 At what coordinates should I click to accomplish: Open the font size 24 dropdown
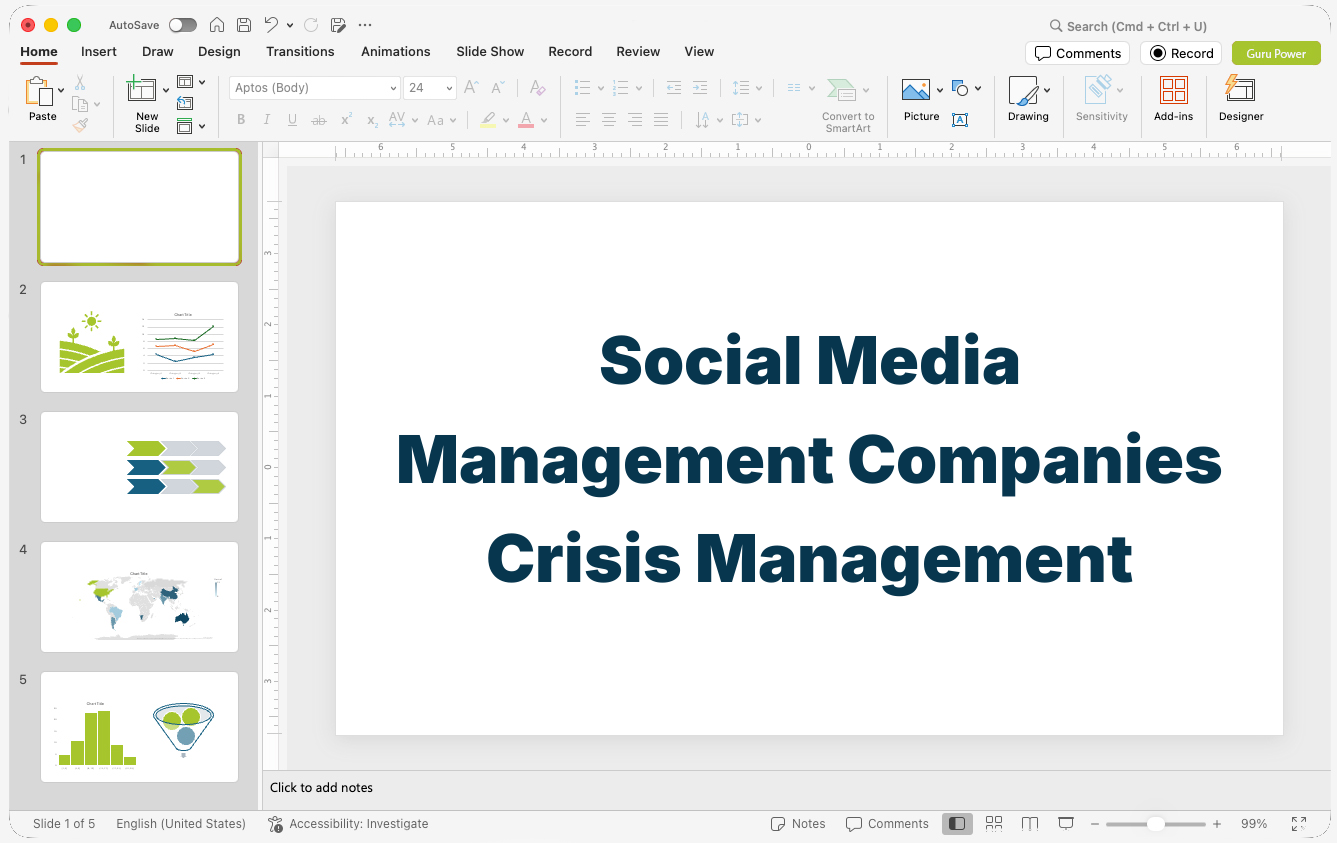[x=449, y=88]
